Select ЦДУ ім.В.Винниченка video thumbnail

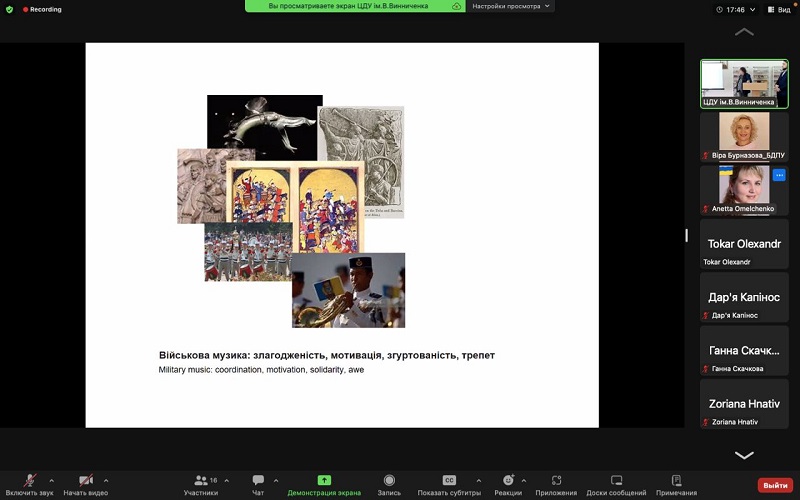tap(744, 84)
